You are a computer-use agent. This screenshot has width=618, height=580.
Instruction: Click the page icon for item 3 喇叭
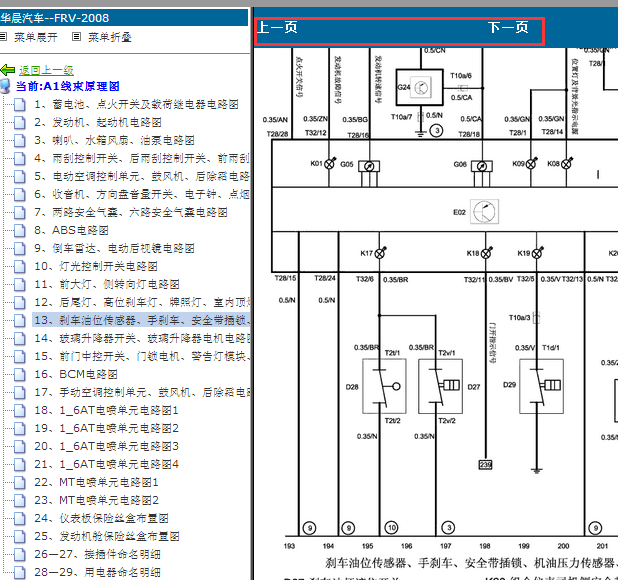coord(20,141)
